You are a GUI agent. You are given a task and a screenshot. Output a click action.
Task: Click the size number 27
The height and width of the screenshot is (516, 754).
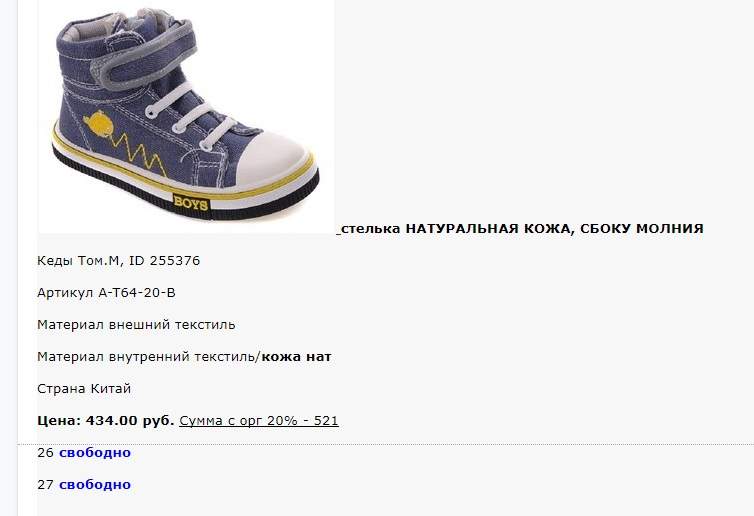[x=45, y=484]
